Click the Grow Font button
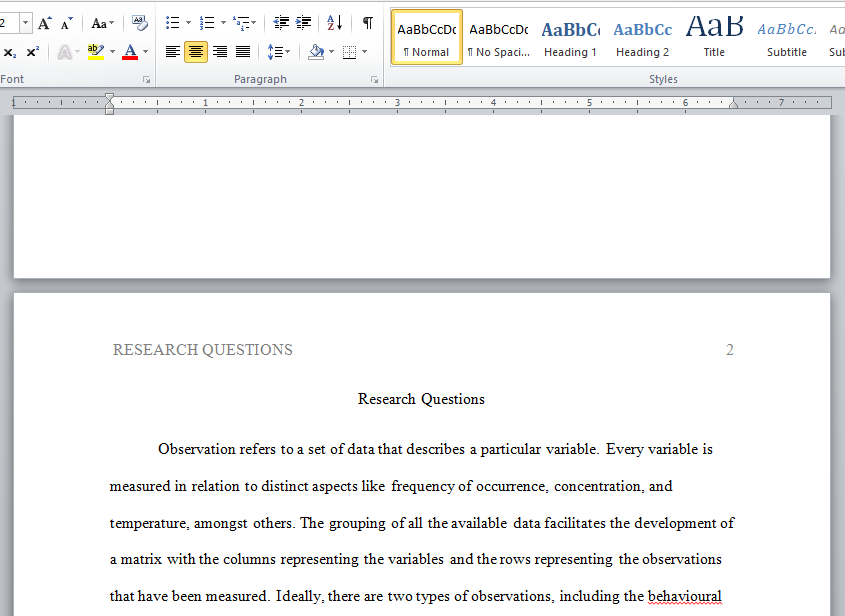Image resolution: width=845 pixels, height=616 pixels. [44, 23]
